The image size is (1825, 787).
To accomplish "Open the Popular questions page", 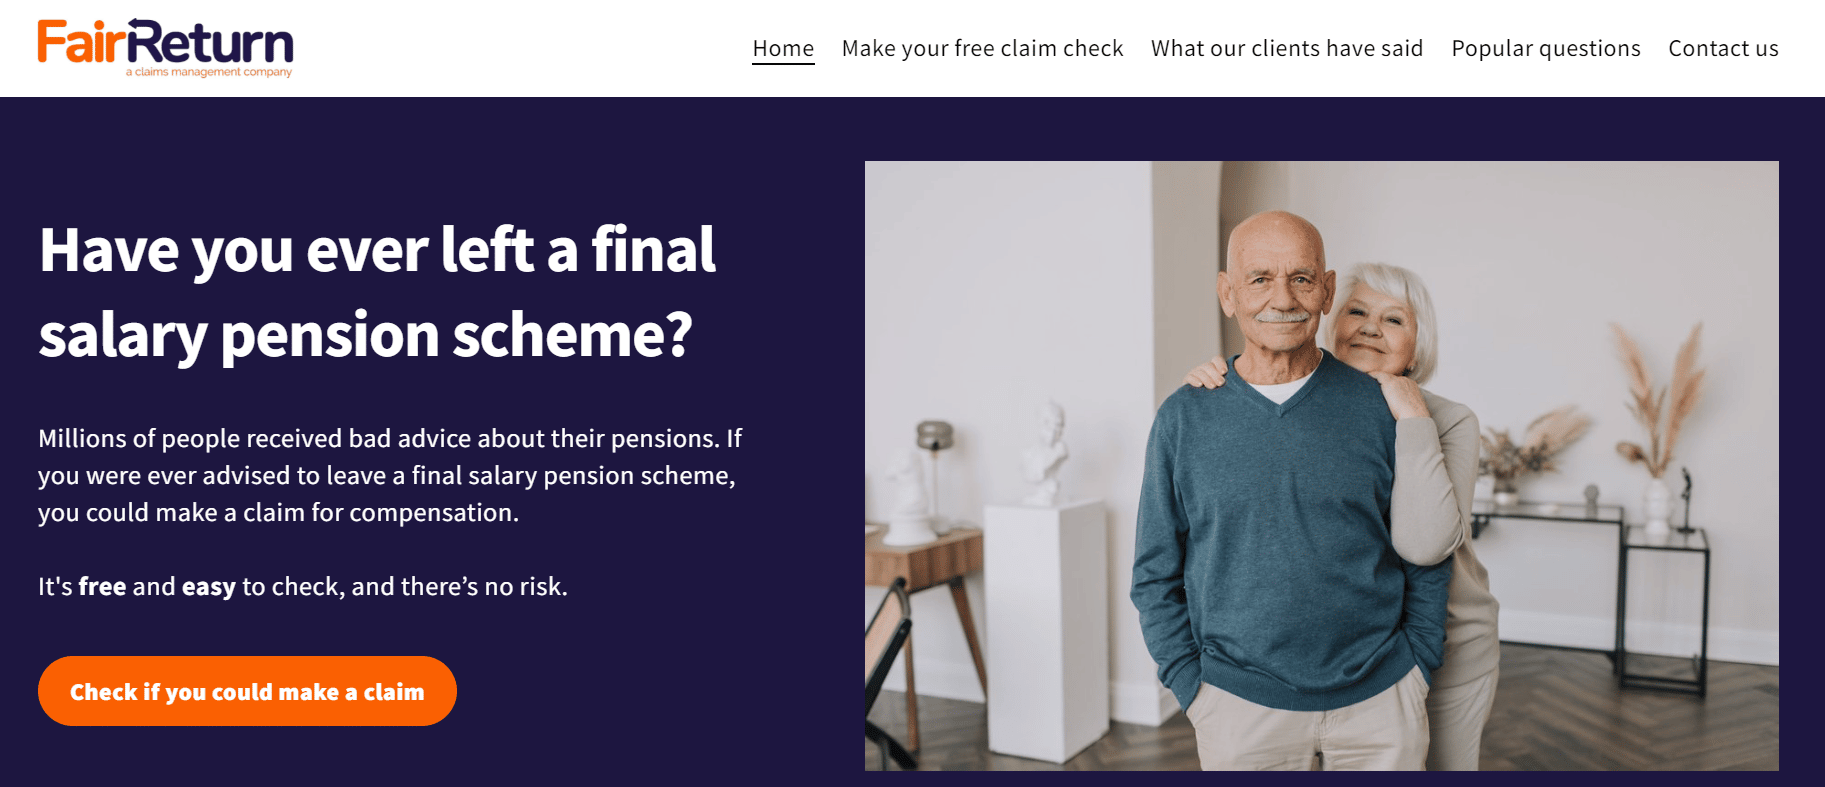I will tap(1545, 48).
